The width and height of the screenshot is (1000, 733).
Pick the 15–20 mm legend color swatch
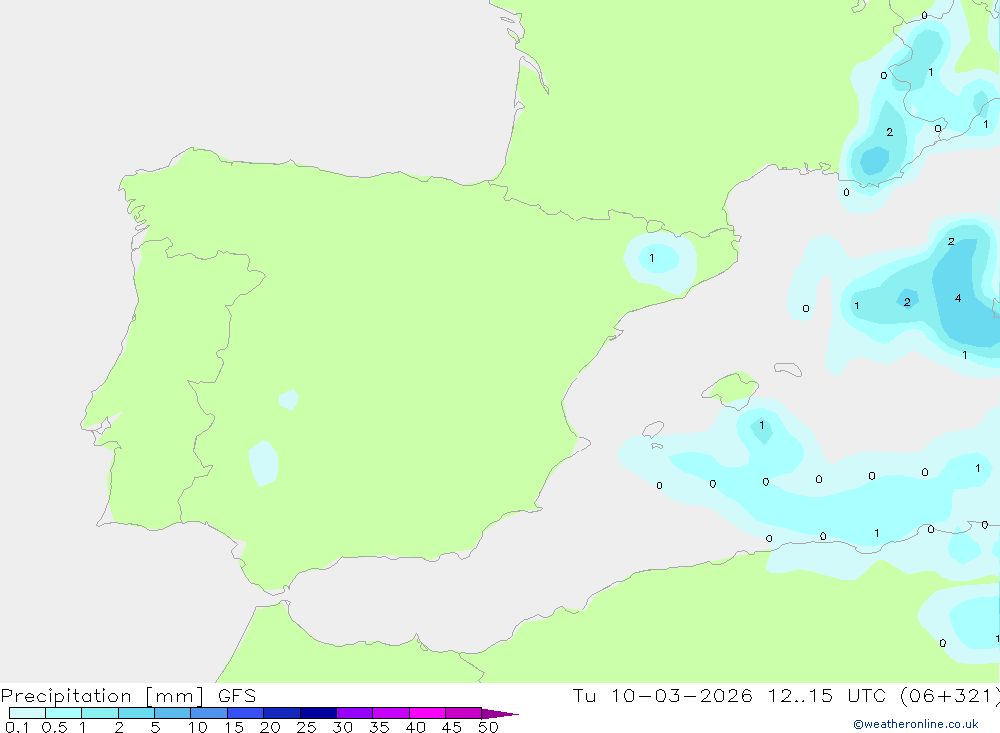tap(246, 713)
